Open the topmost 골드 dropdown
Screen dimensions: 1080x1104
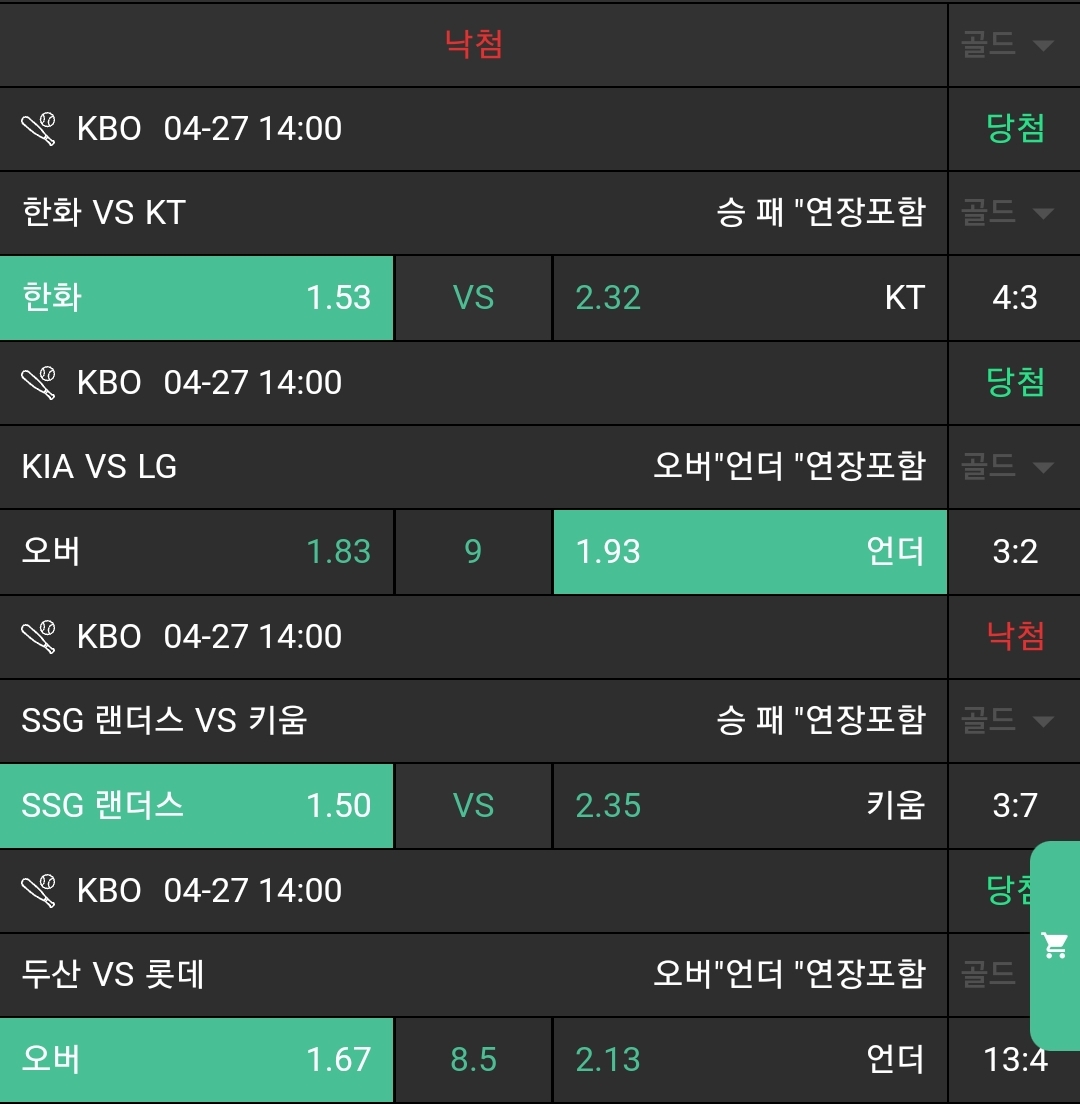(1008, 45)
